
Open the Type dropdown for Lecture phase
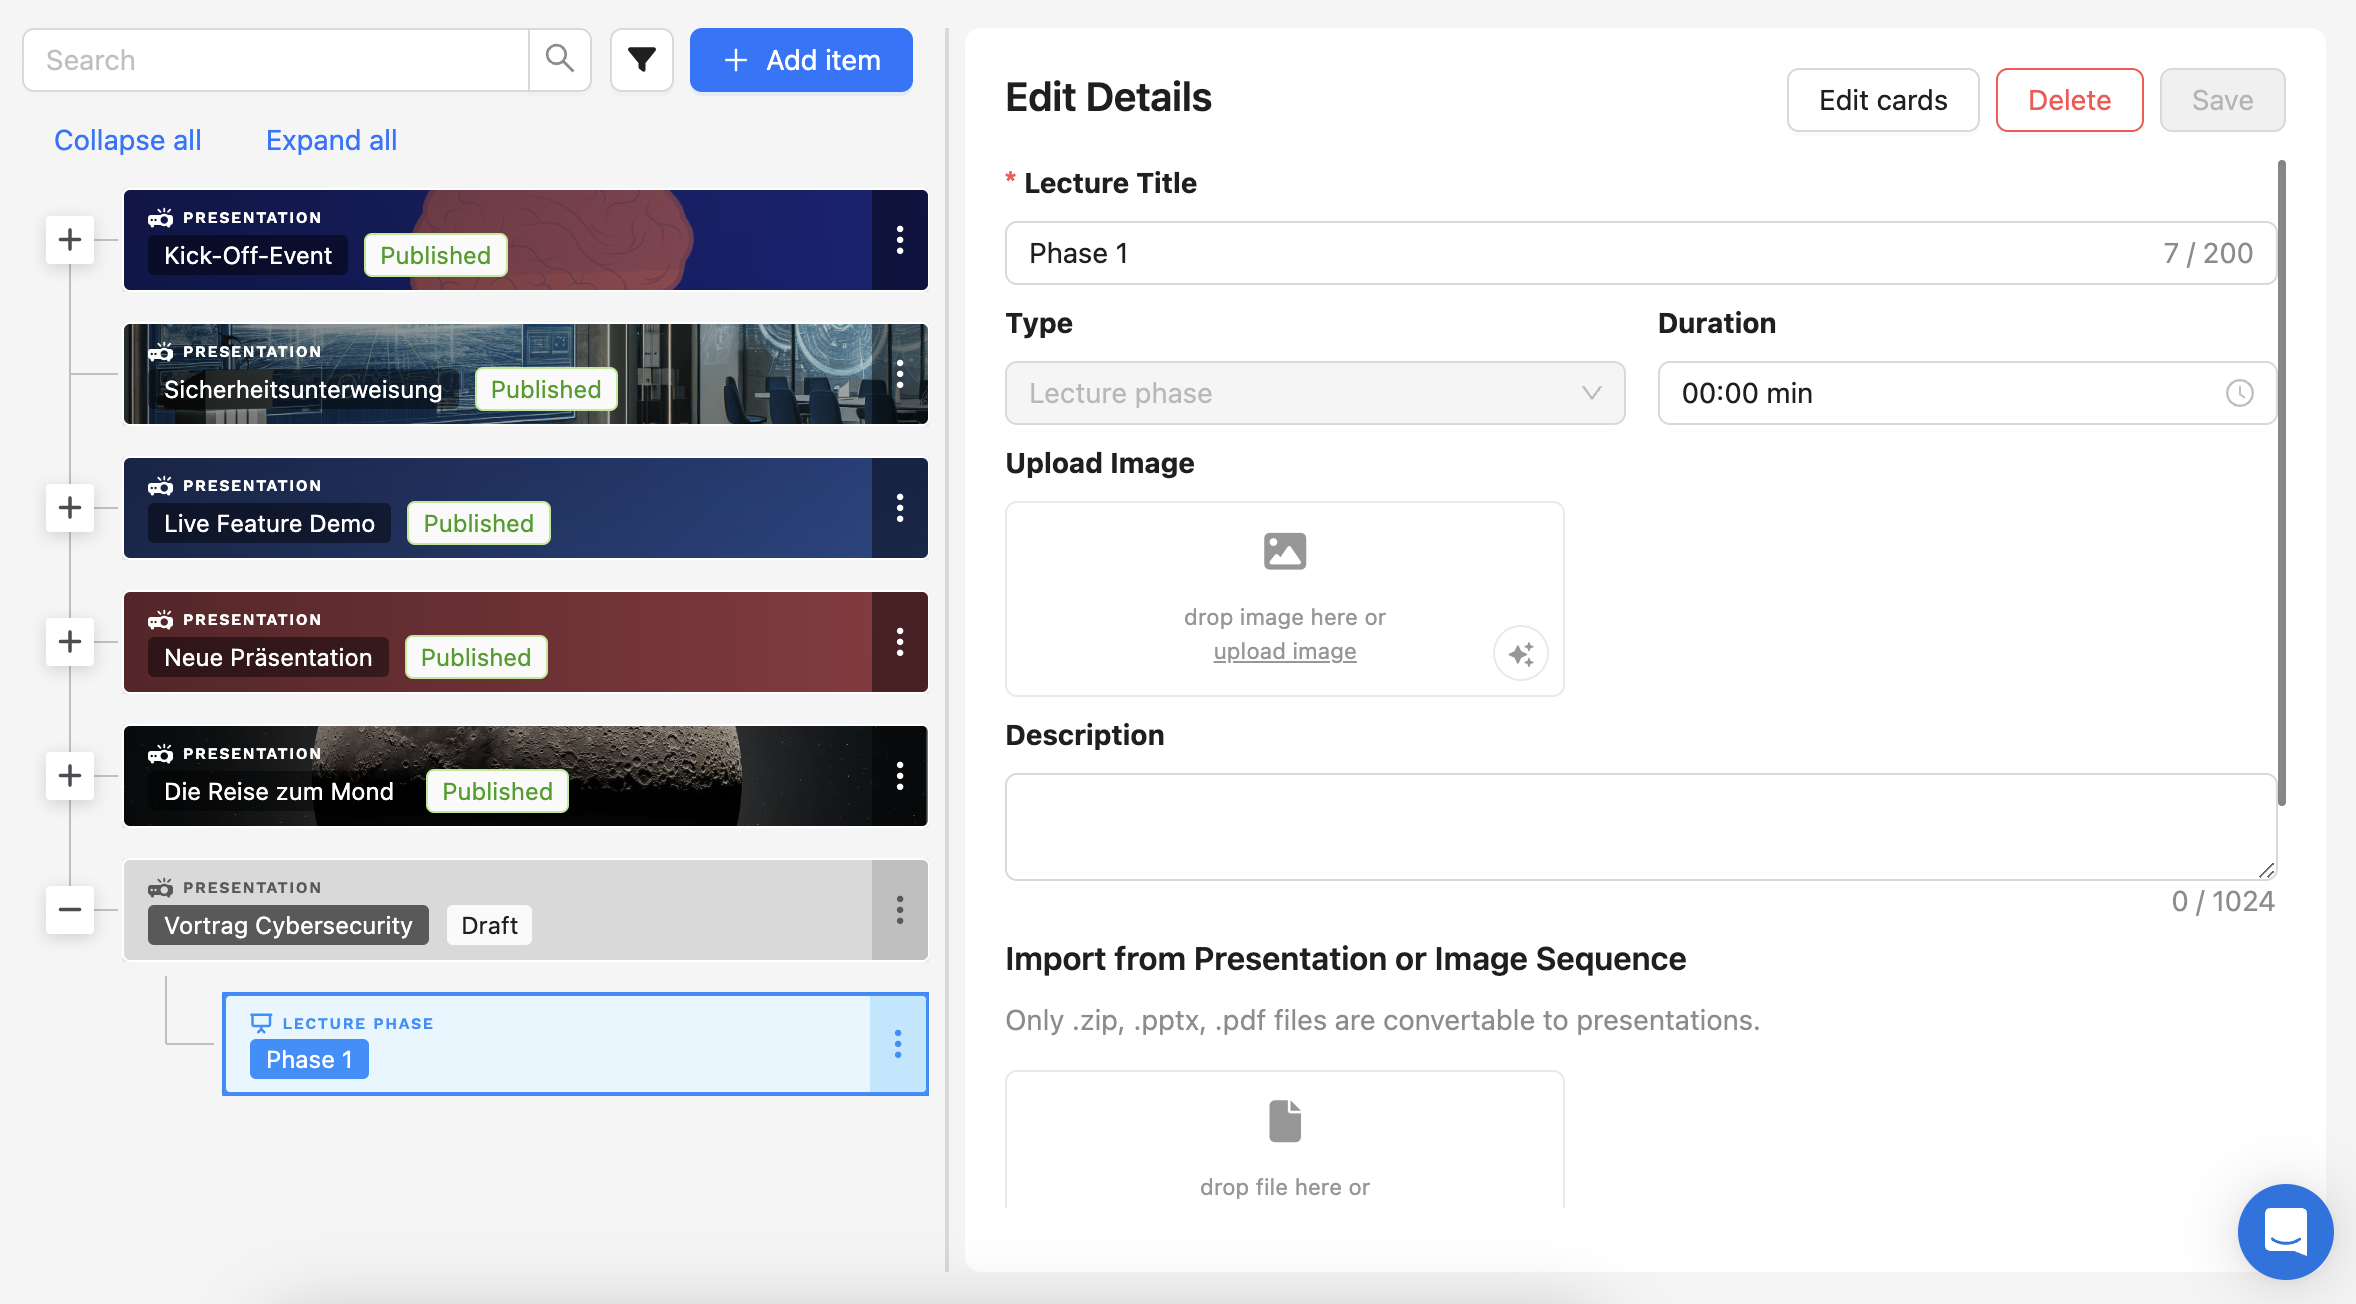pos(1314,392)
